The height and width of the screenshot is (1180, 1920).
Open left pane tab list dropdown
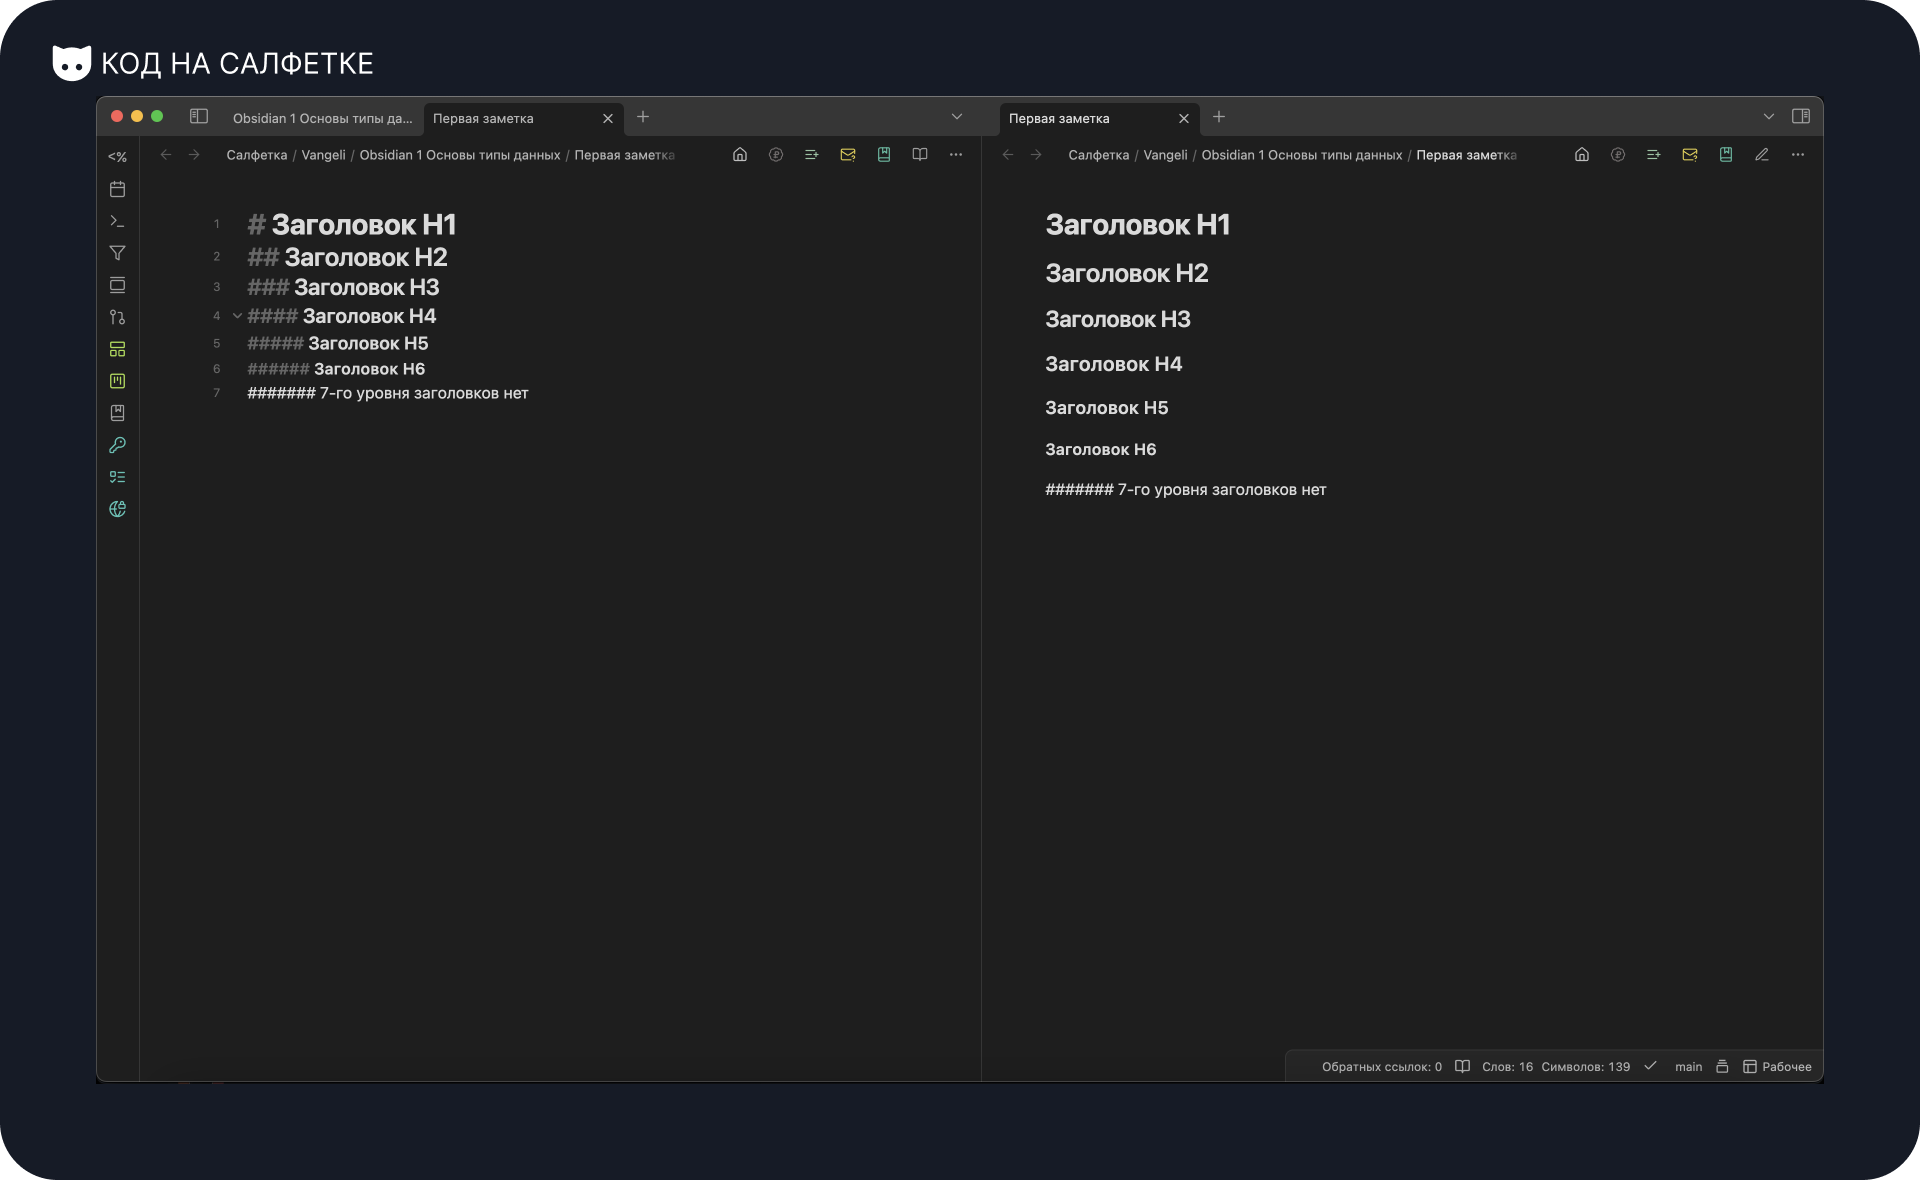(957, 117)
